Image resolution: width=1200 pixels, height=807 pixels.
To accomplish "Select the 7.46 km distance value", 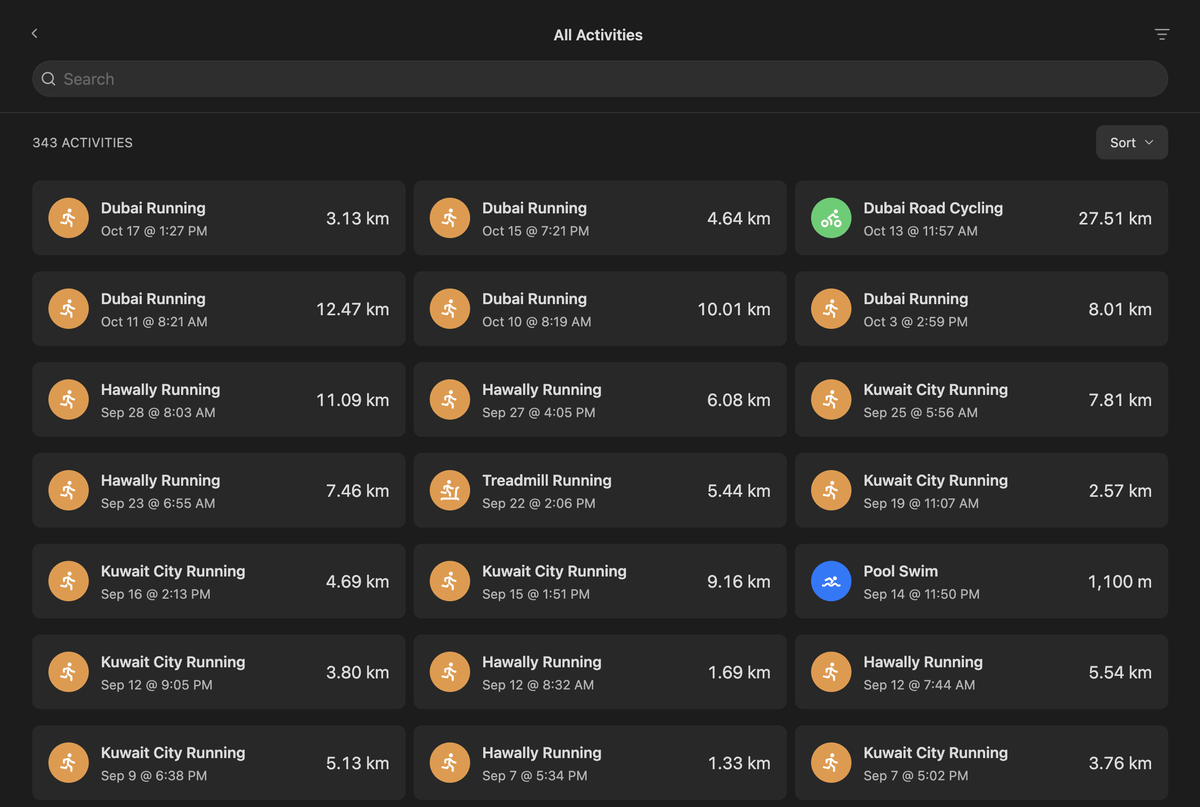I will tap(358, 491).
